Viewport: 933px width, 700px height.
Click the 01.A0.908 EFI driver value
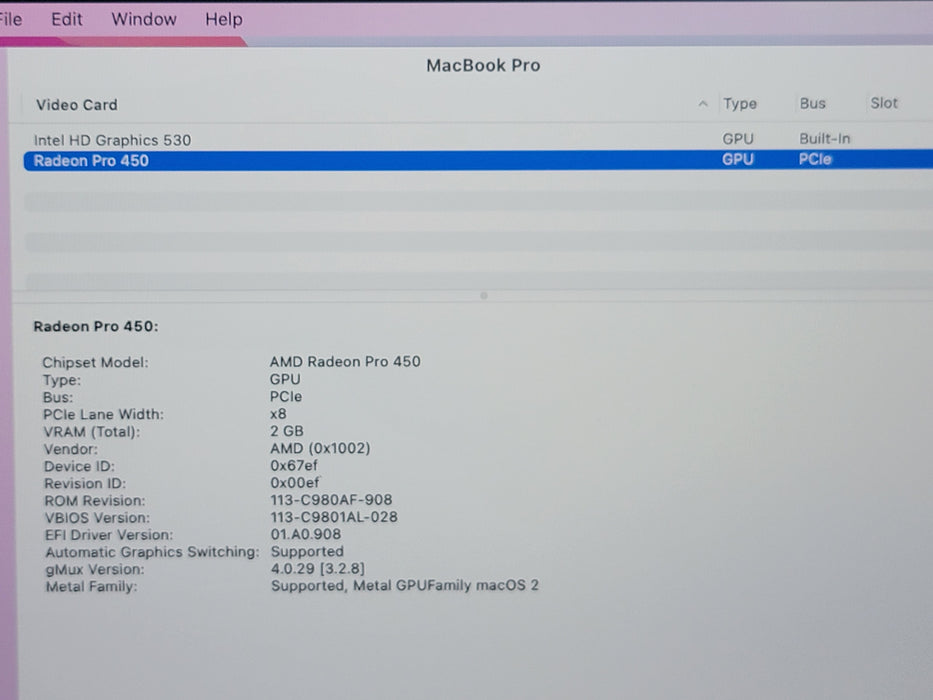click(x=306, y=535)
